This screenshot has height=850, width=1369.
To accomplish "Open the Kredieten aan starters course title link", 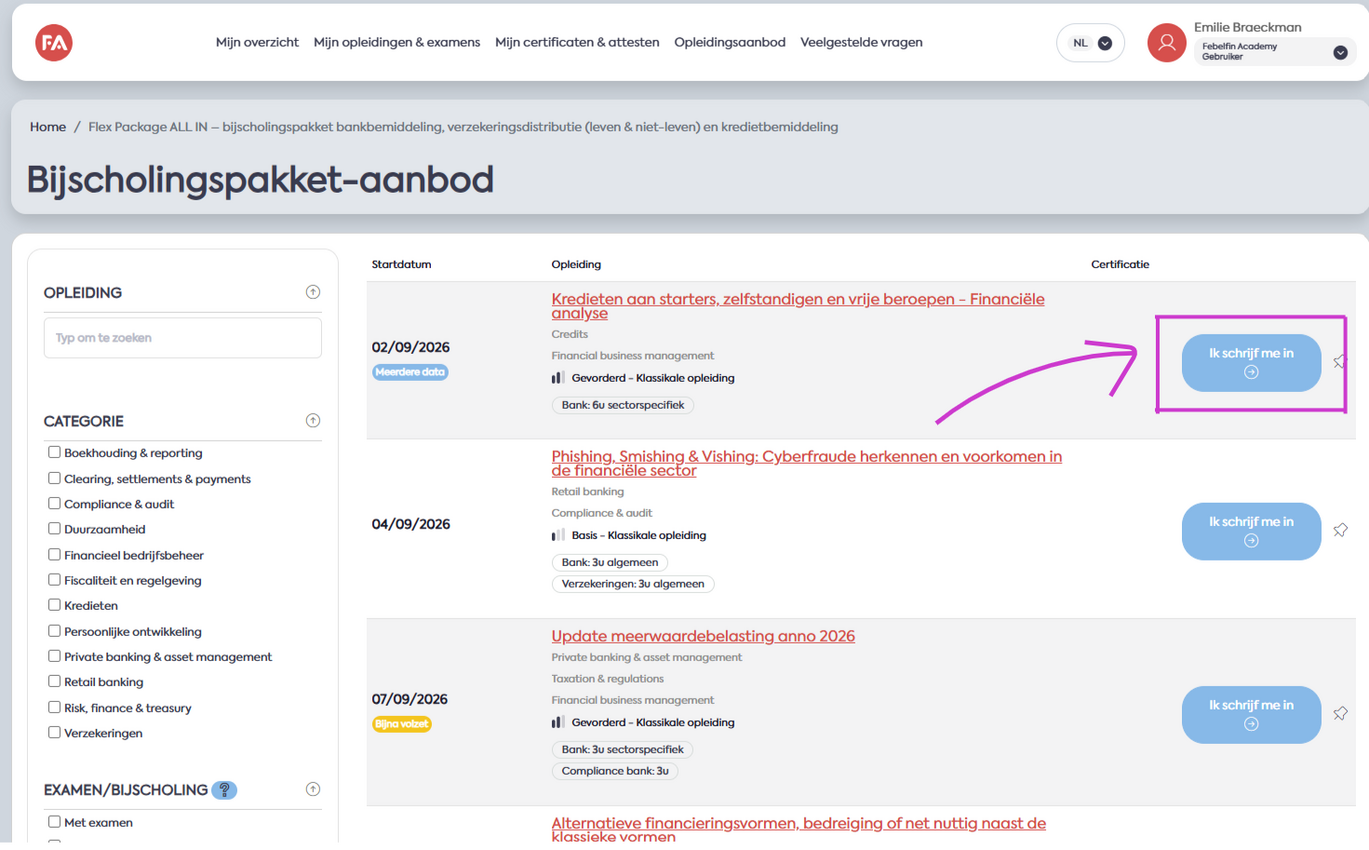I will click(798, 306).
